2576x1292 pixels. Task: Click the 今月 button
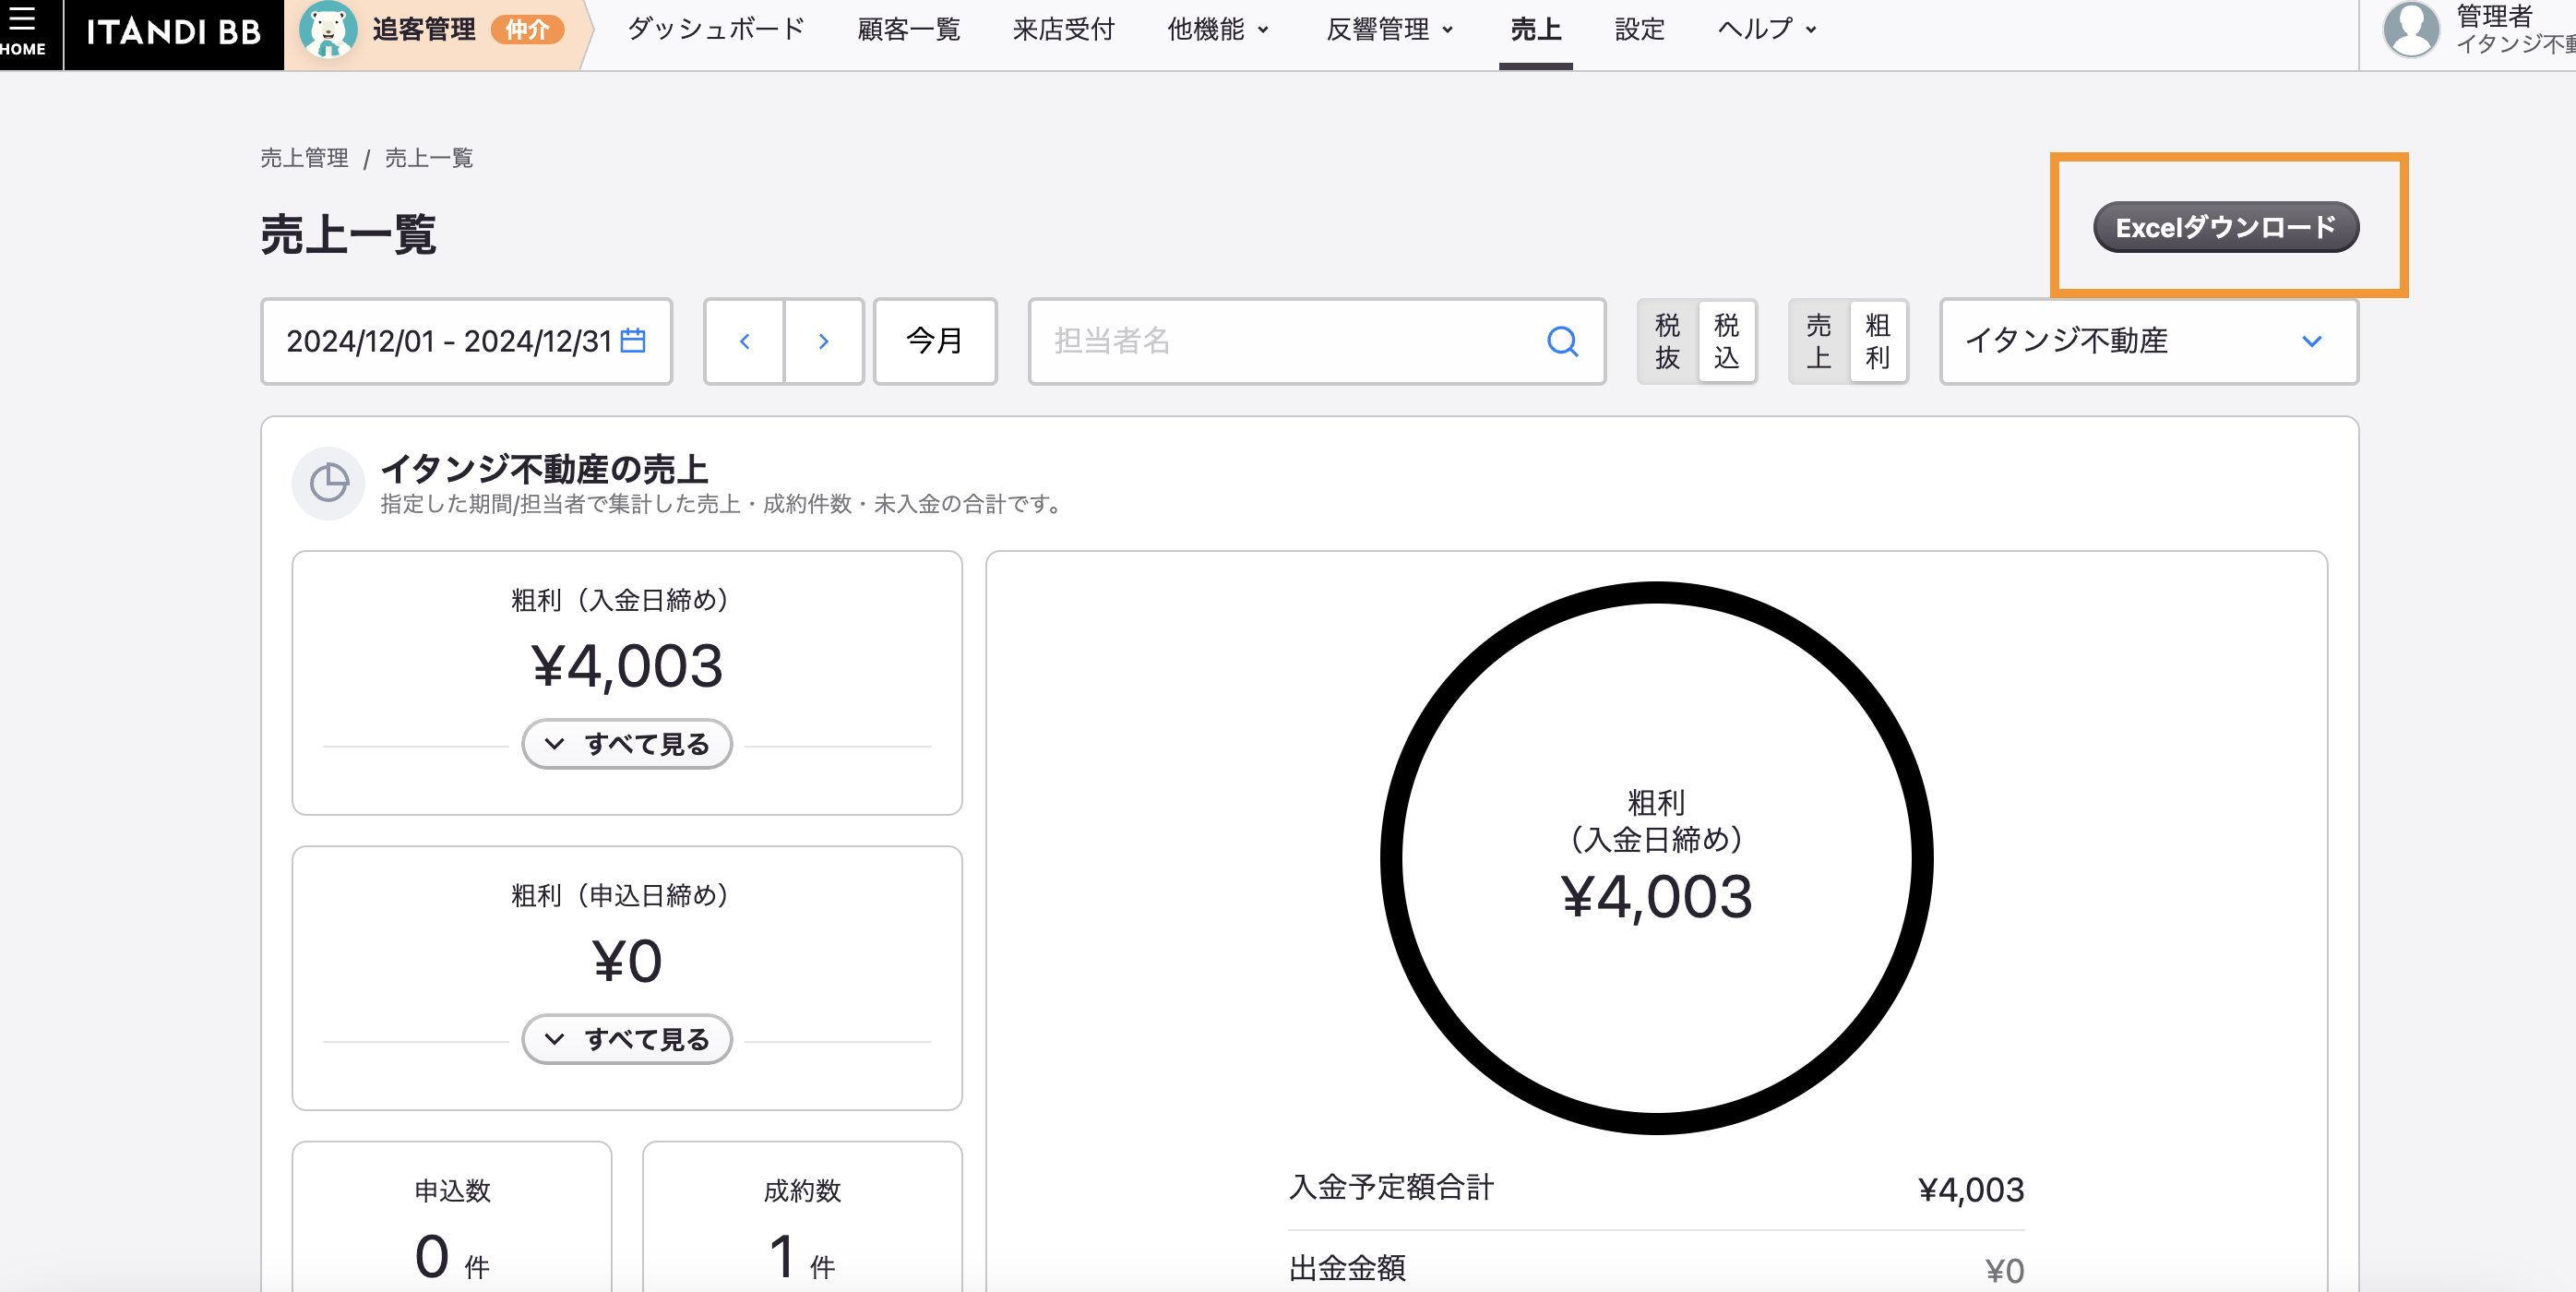(934, 341)
